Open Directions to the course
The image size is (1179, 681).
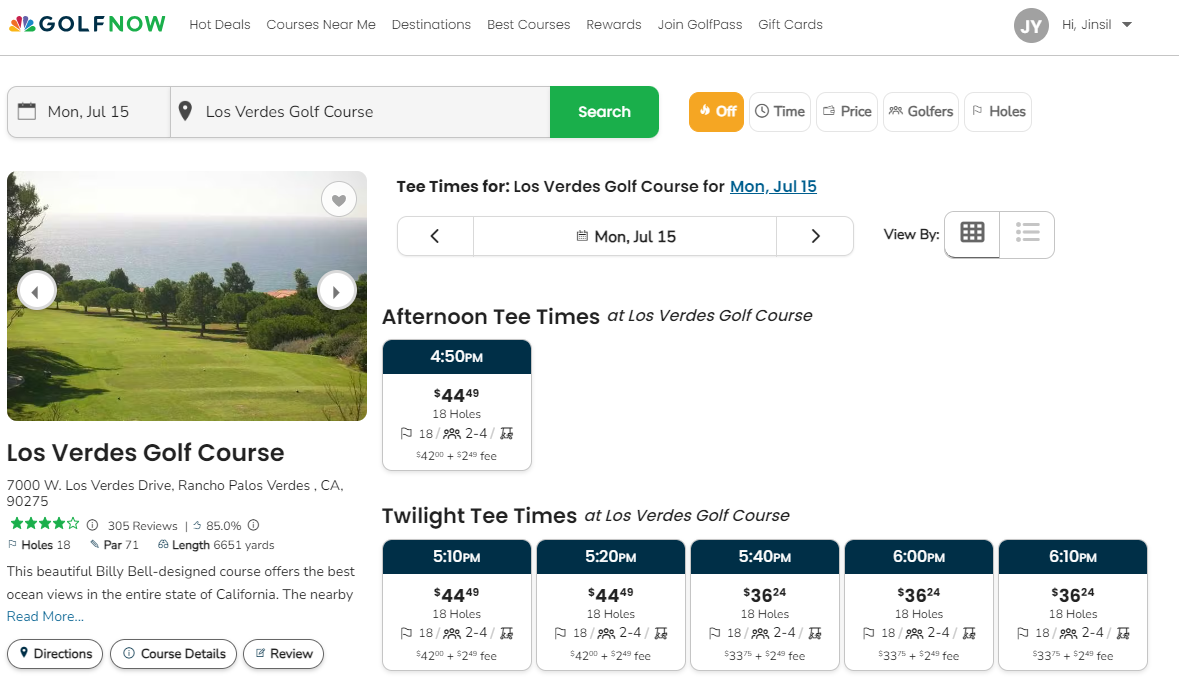point(55,654)
